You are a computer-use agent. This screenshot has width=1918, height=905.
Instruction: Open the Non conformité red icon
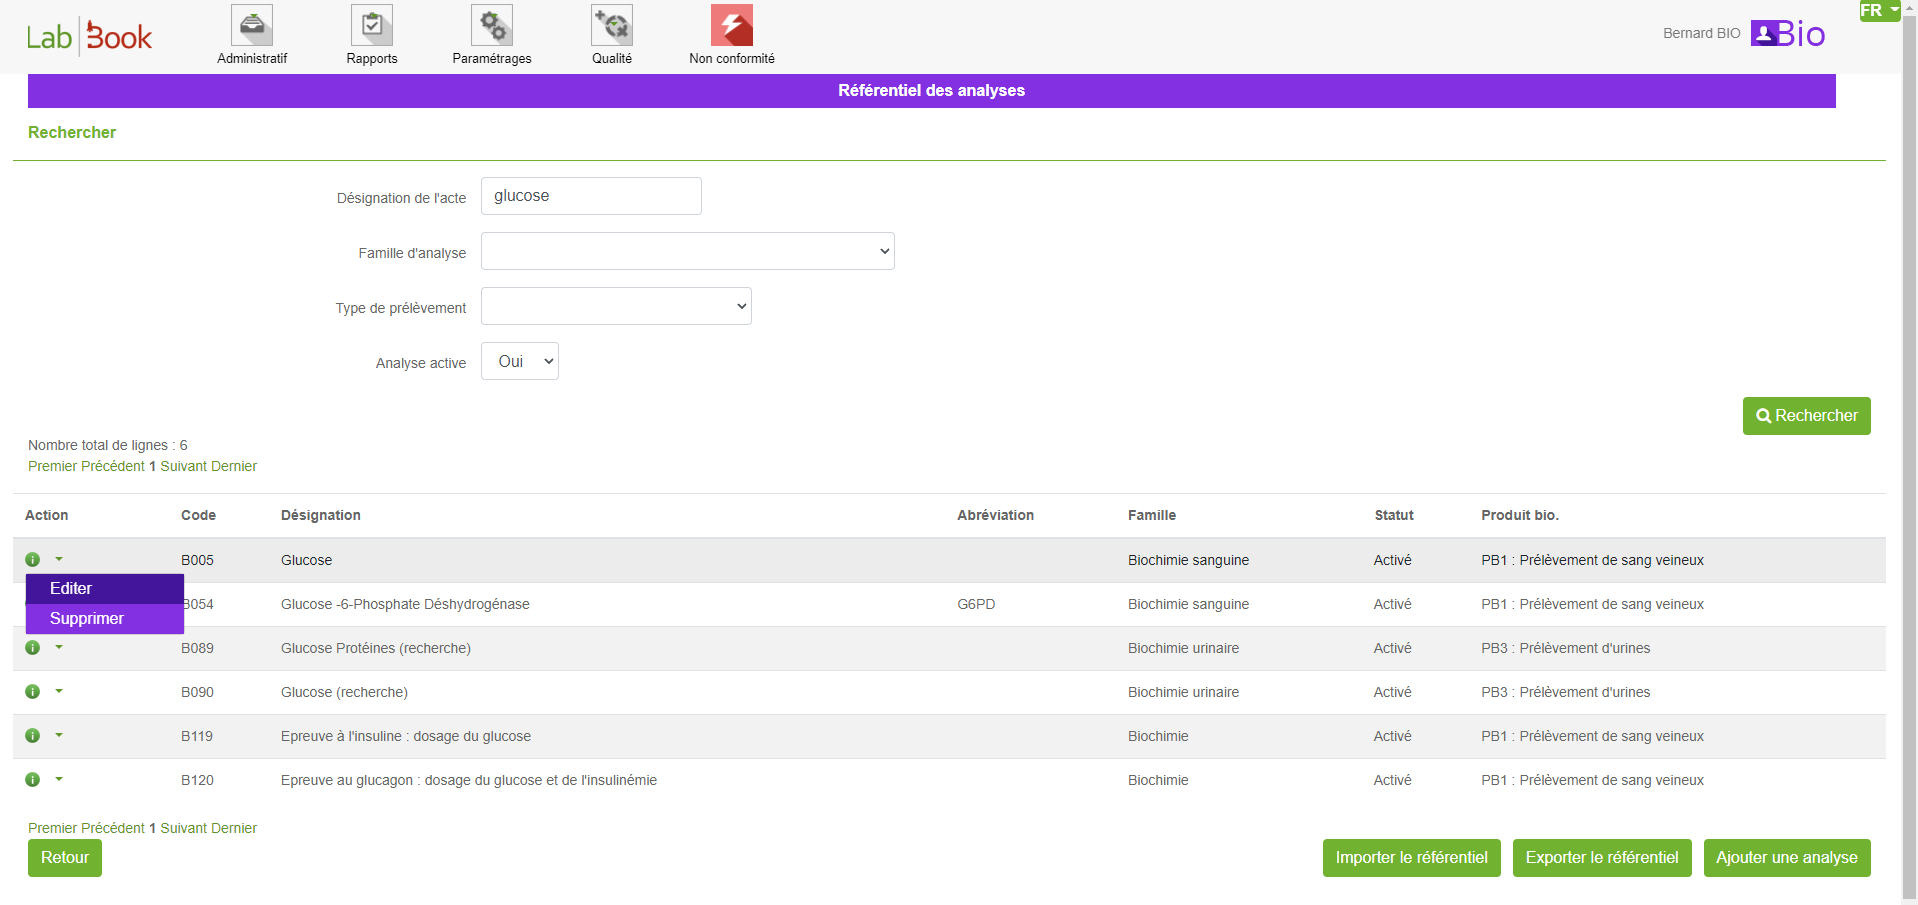point(732,26)
